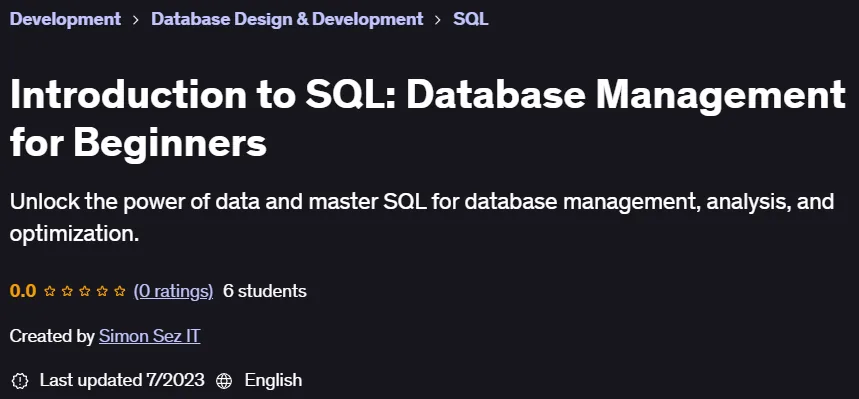The width and height of the screenshot is (859, 399).
Task: Click the 'English' language label
Action: click(x=273, y=380)
